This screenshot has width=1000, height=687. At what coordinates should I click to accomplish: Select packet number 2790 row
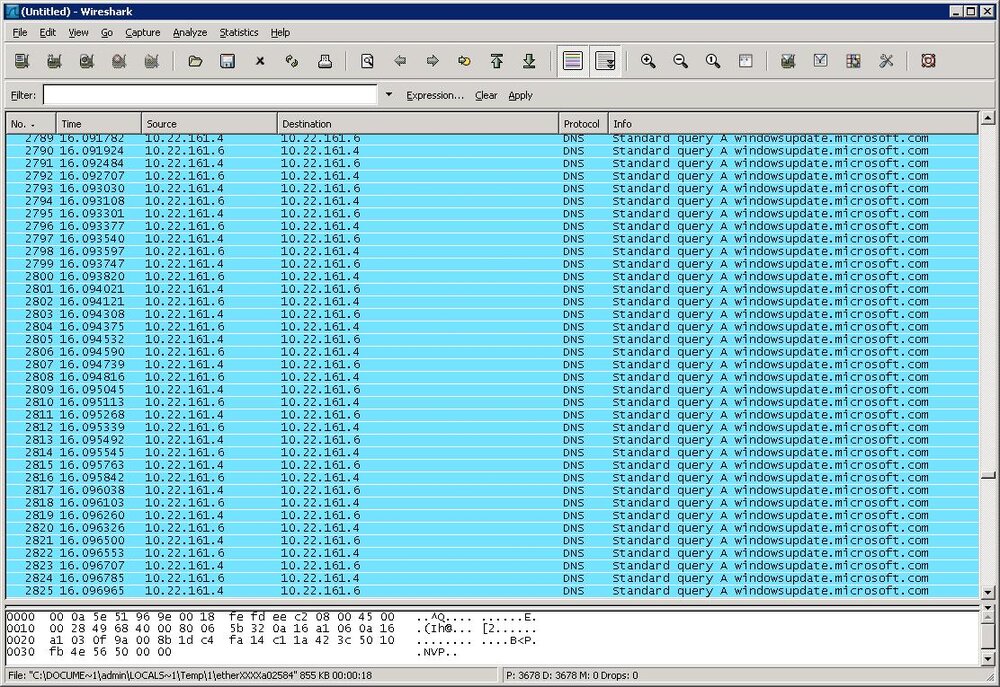click(x=492, y=151)
